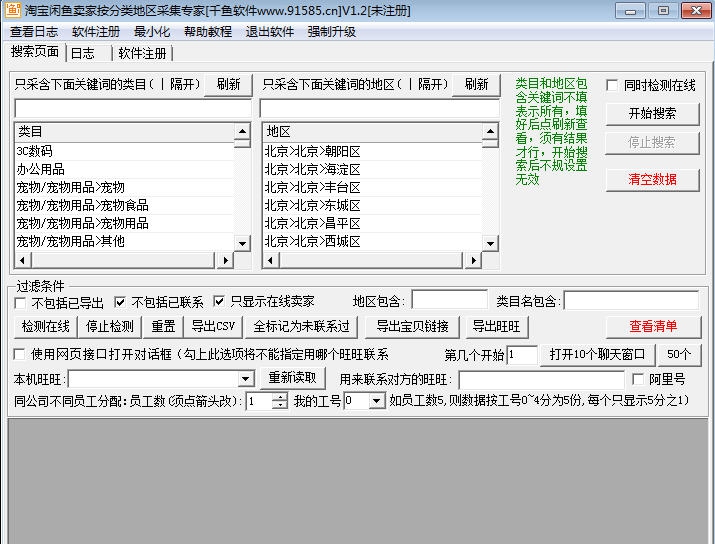Select 北京>北京>昌平区 region row
This screenshot has width=715, height=544.
372,223
